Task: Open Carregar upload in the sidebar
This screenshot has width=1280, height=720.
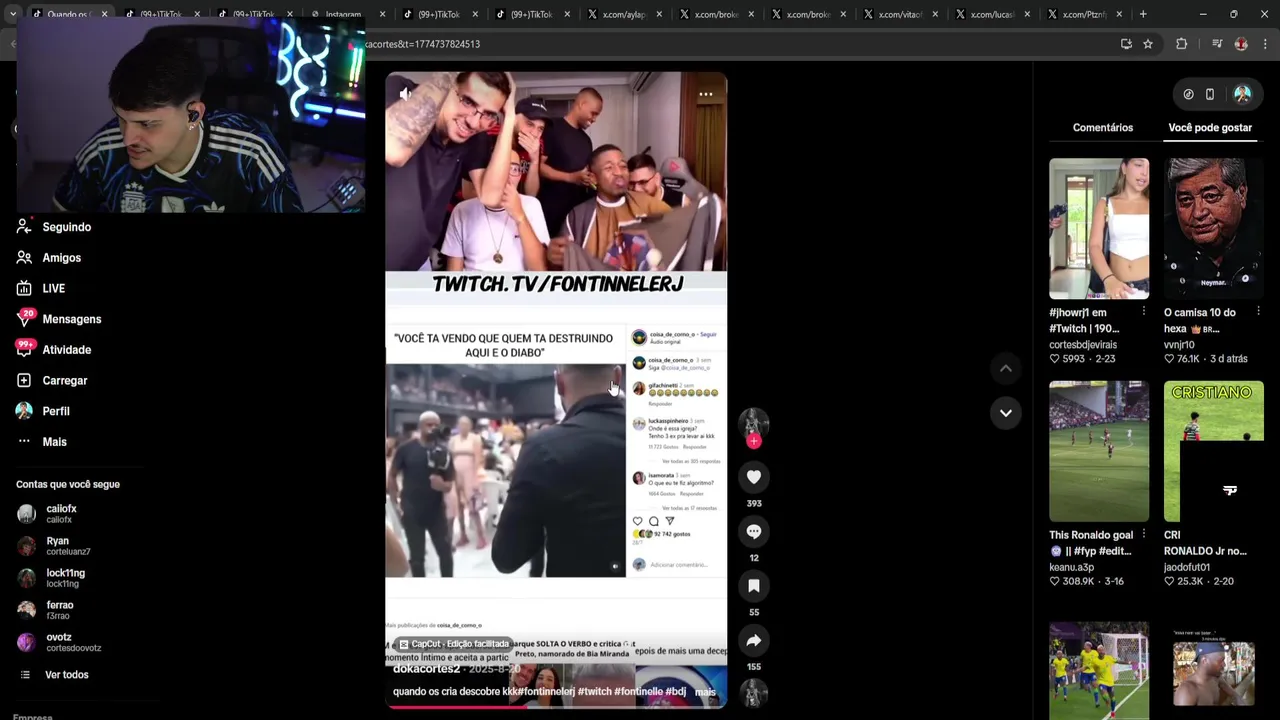Action: [64, 381]
